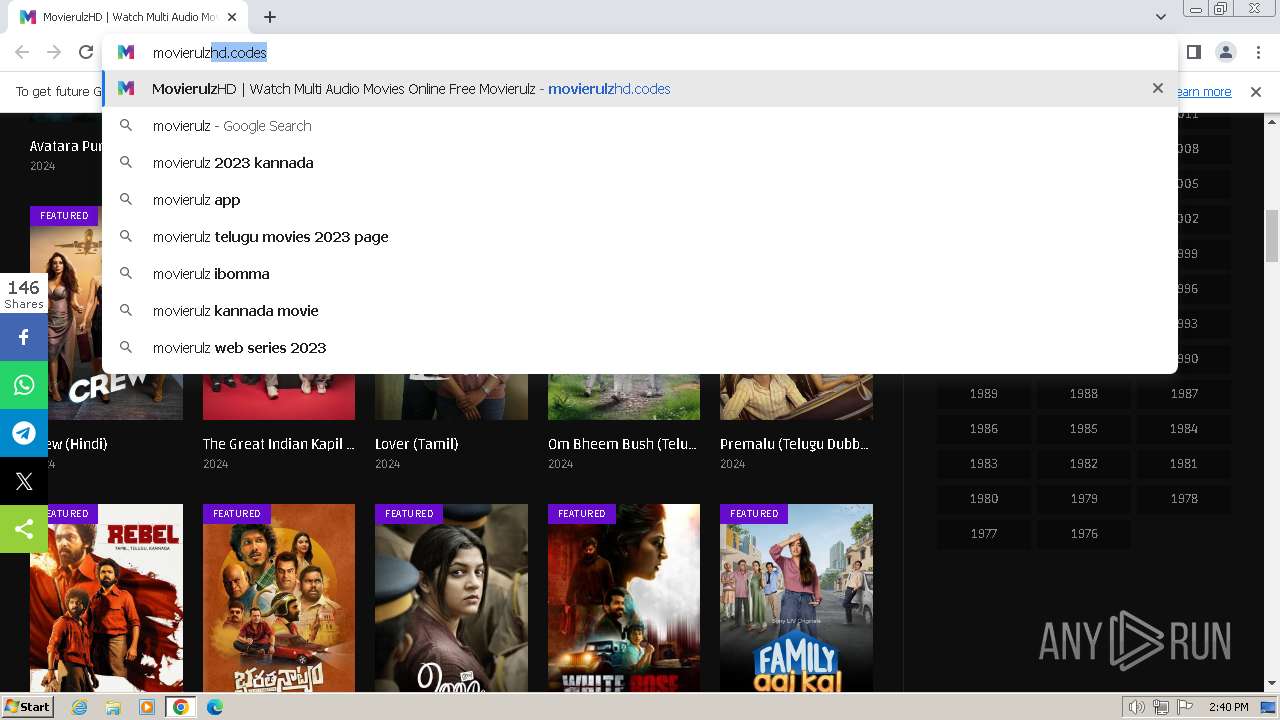The image size is (1280, 720).
Task: Click the page vertical scrollbar thumb
Action: (x=1272, y=235)
